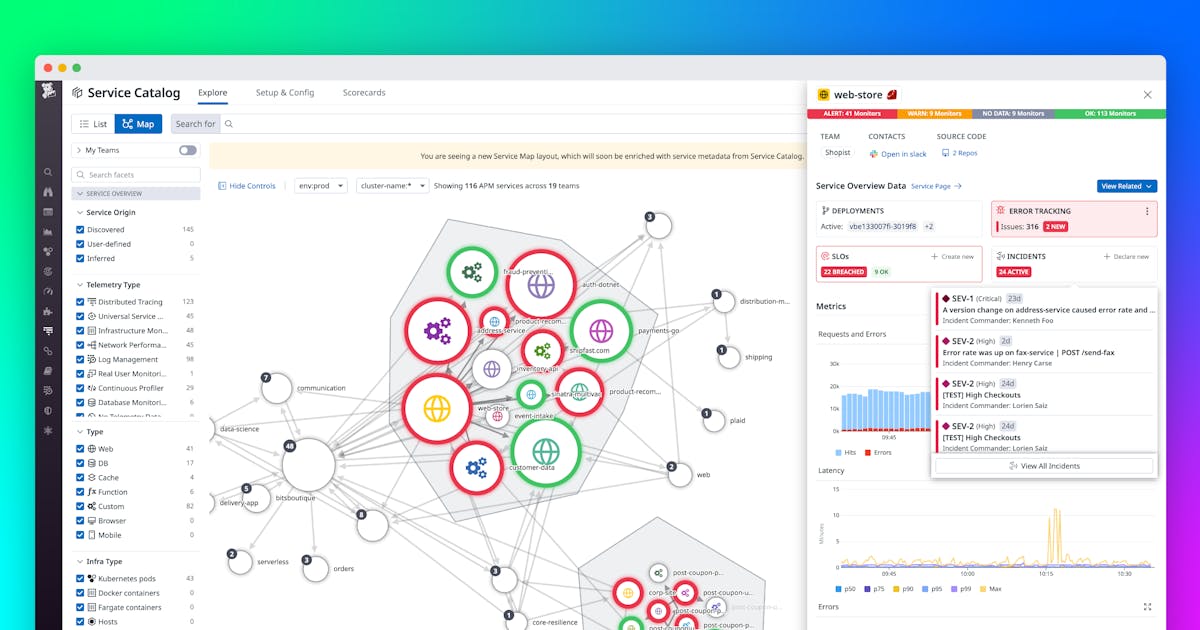Viewport: 1200px width, 630px height.
Task: Open the Service Catalog graph icon next to title
Action: pyautogui.click(x=77, y=92)
